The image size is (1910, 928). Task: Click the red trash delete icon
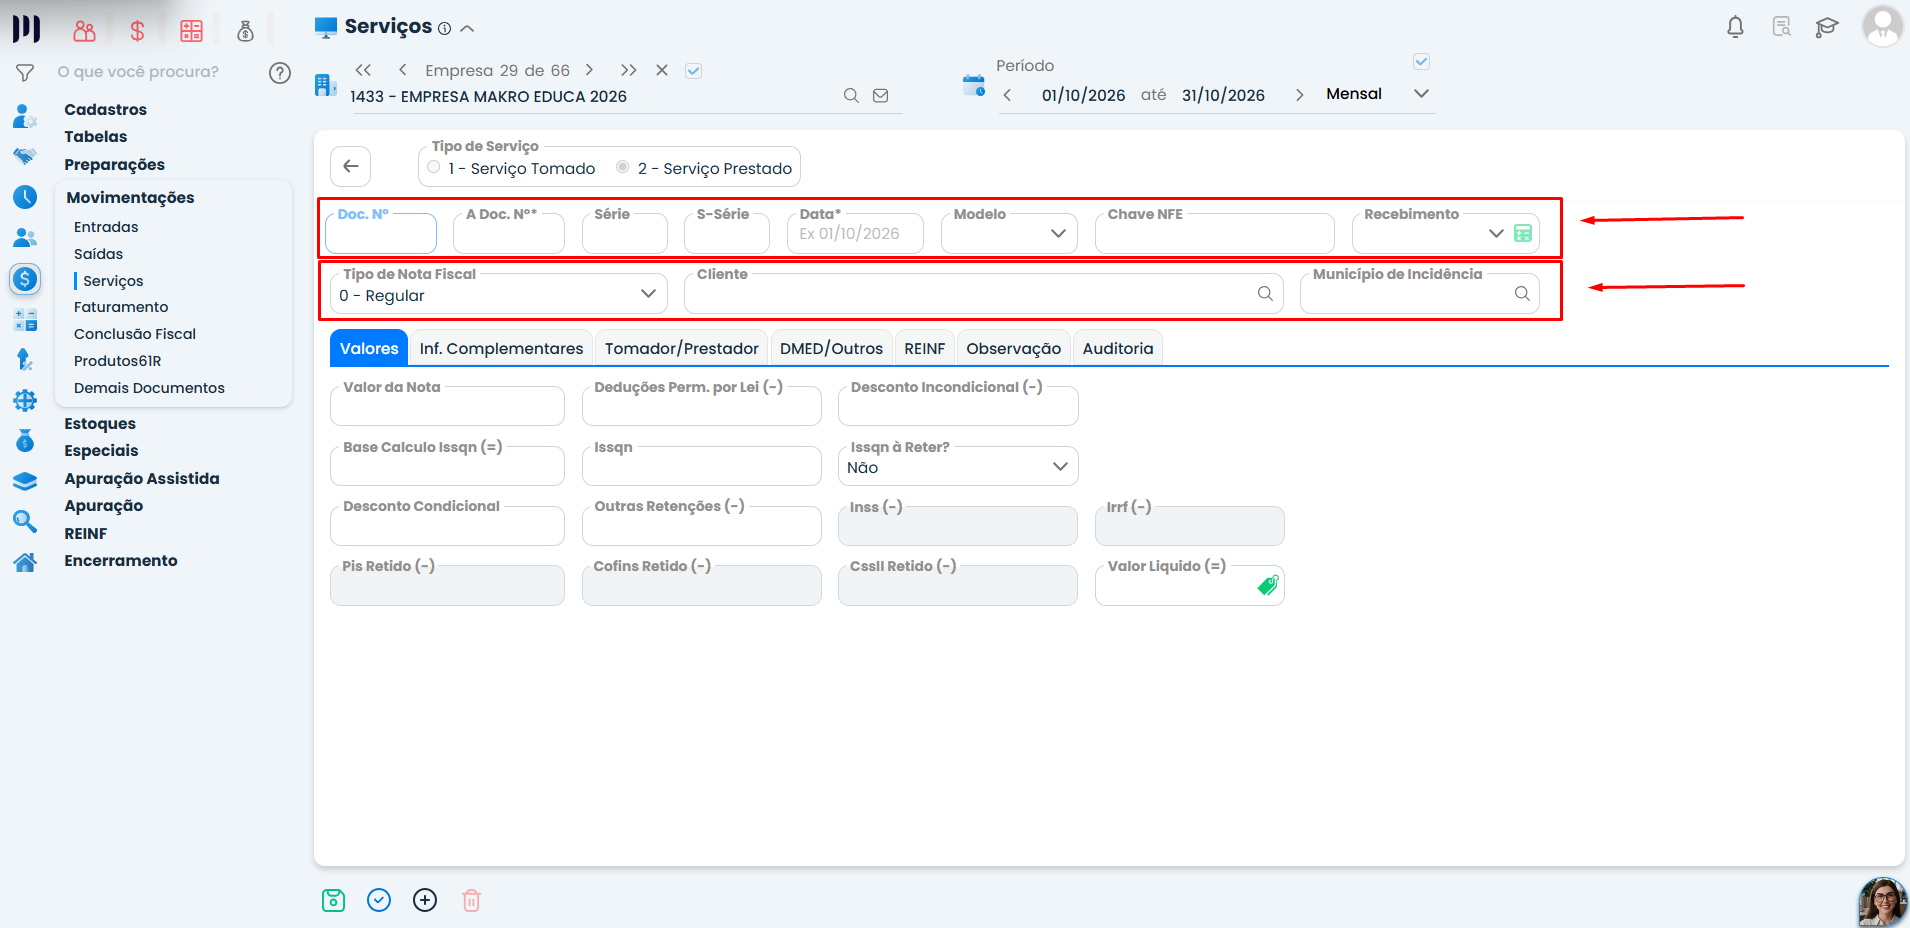[471, 900]
